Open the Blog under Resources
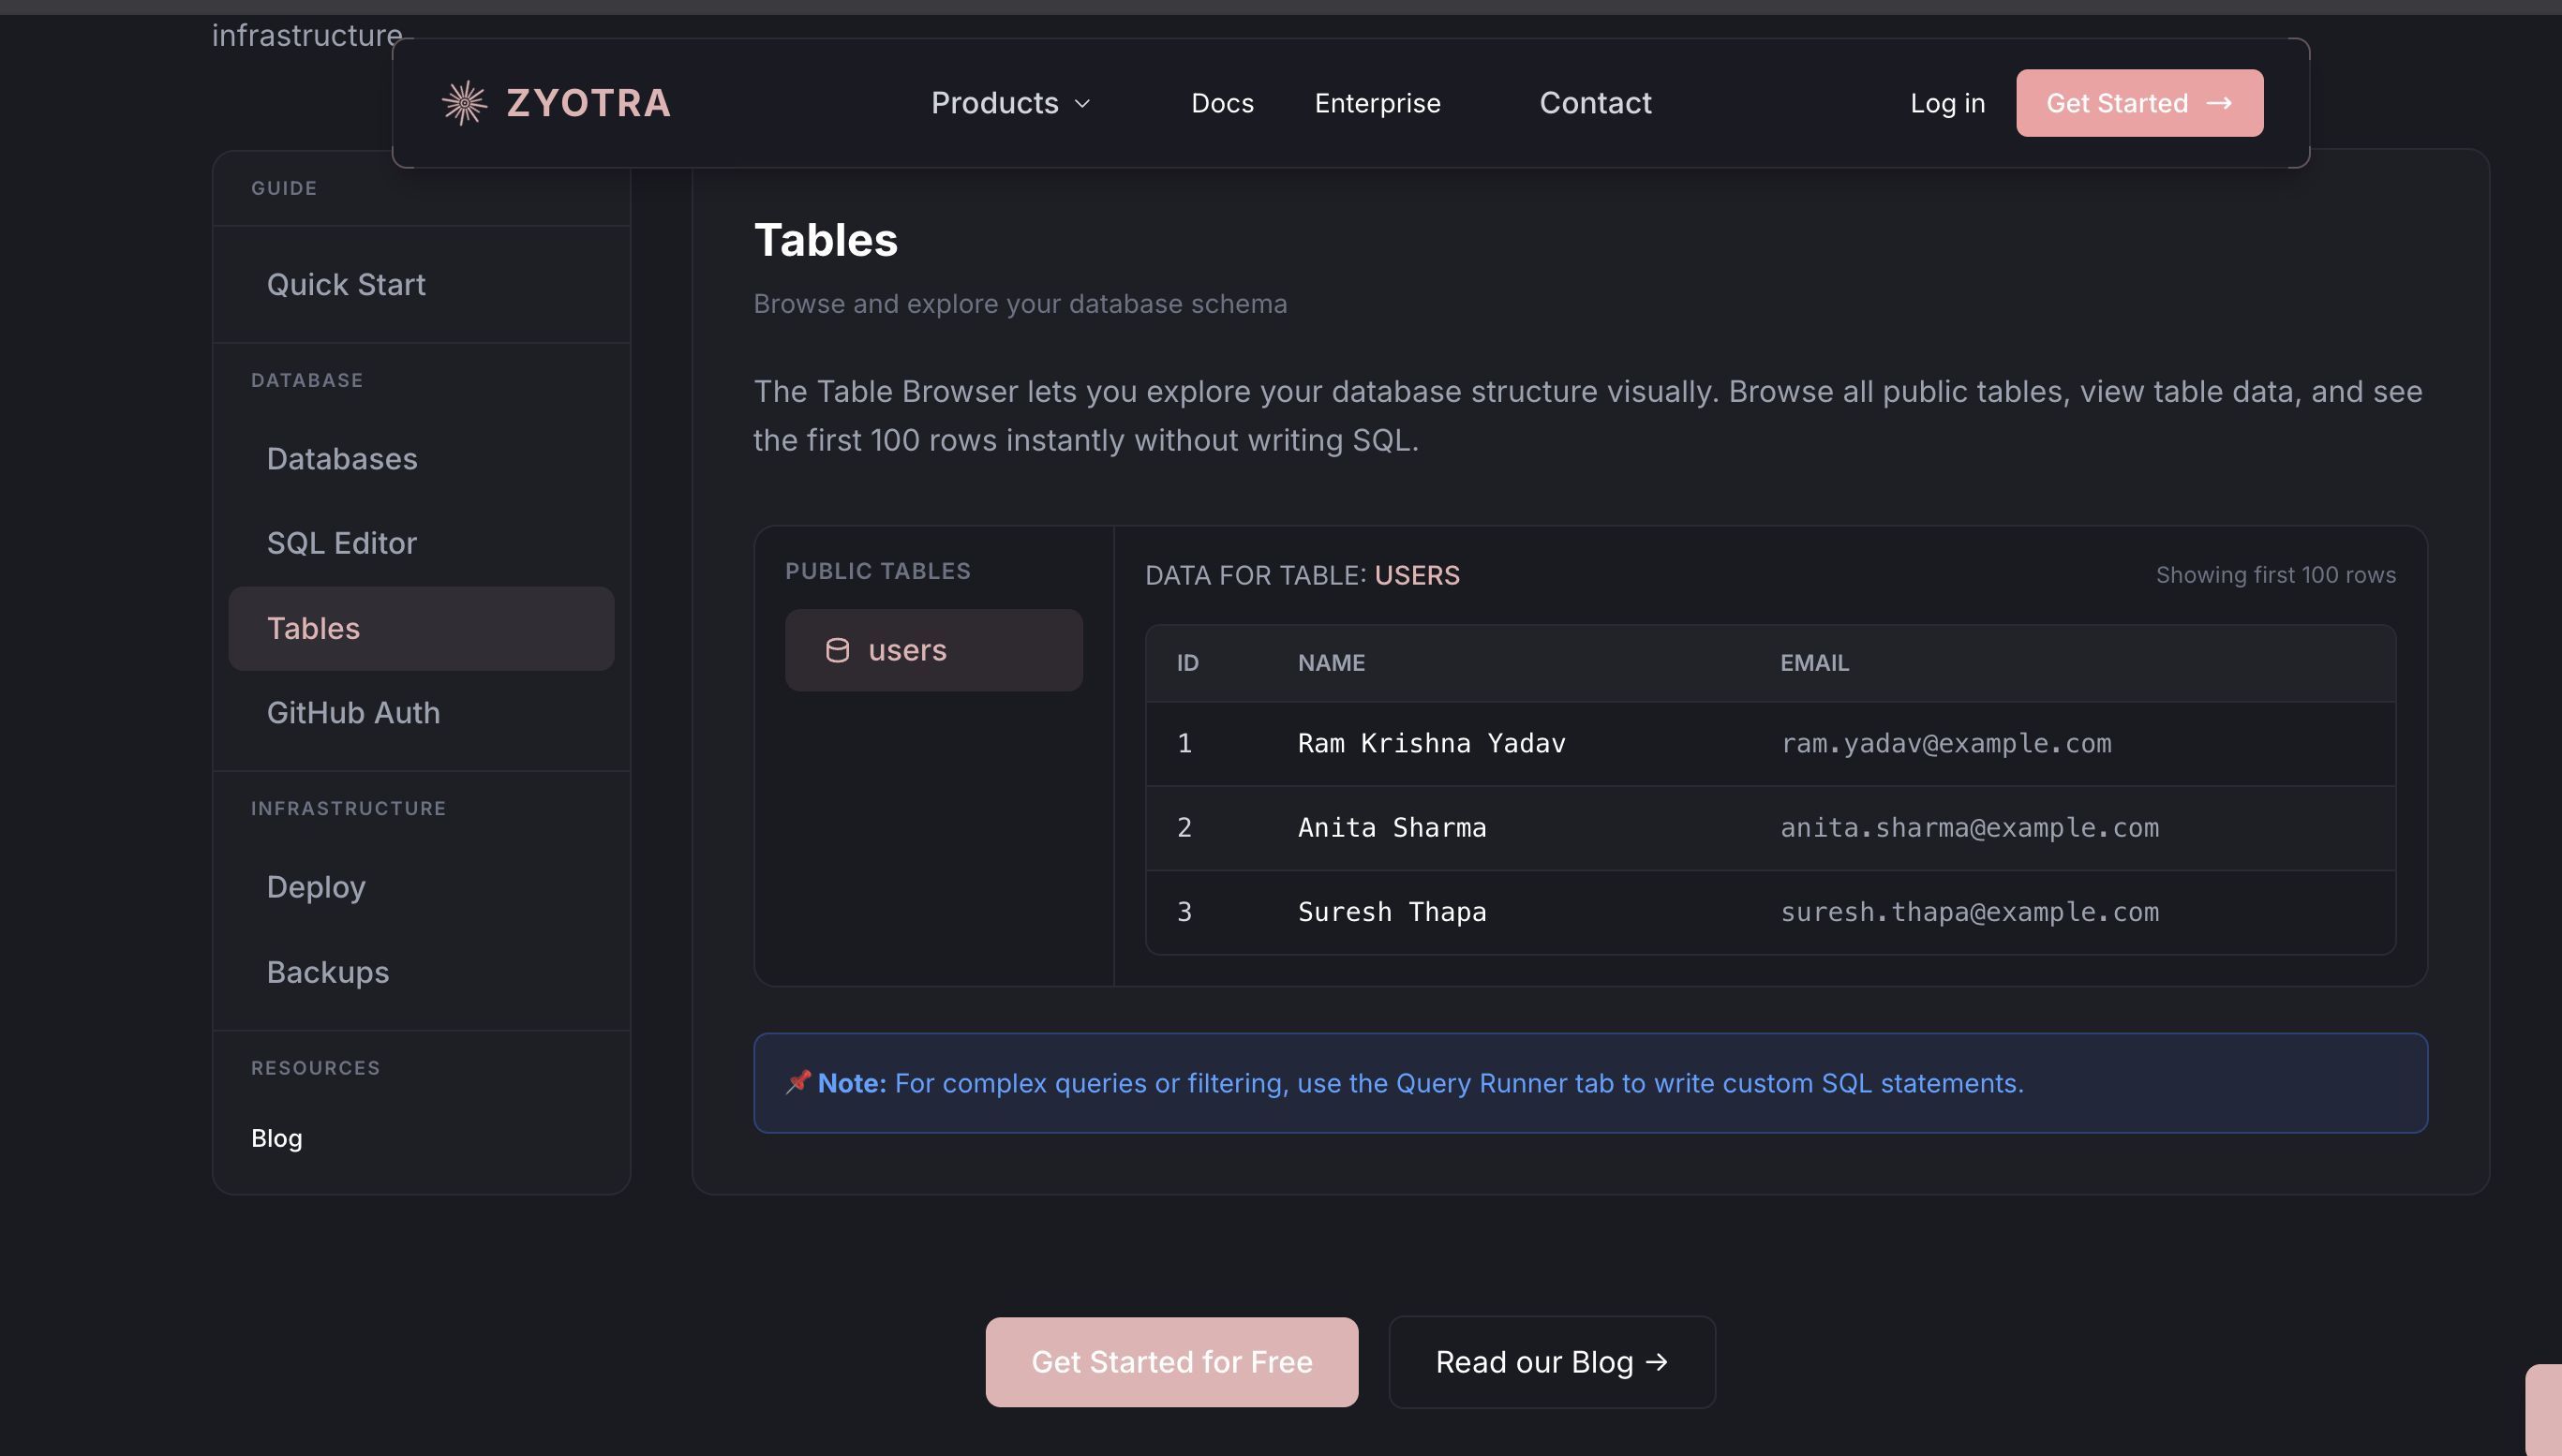The height and width of the screenshot is (1456, 2562). (276, 1137)
